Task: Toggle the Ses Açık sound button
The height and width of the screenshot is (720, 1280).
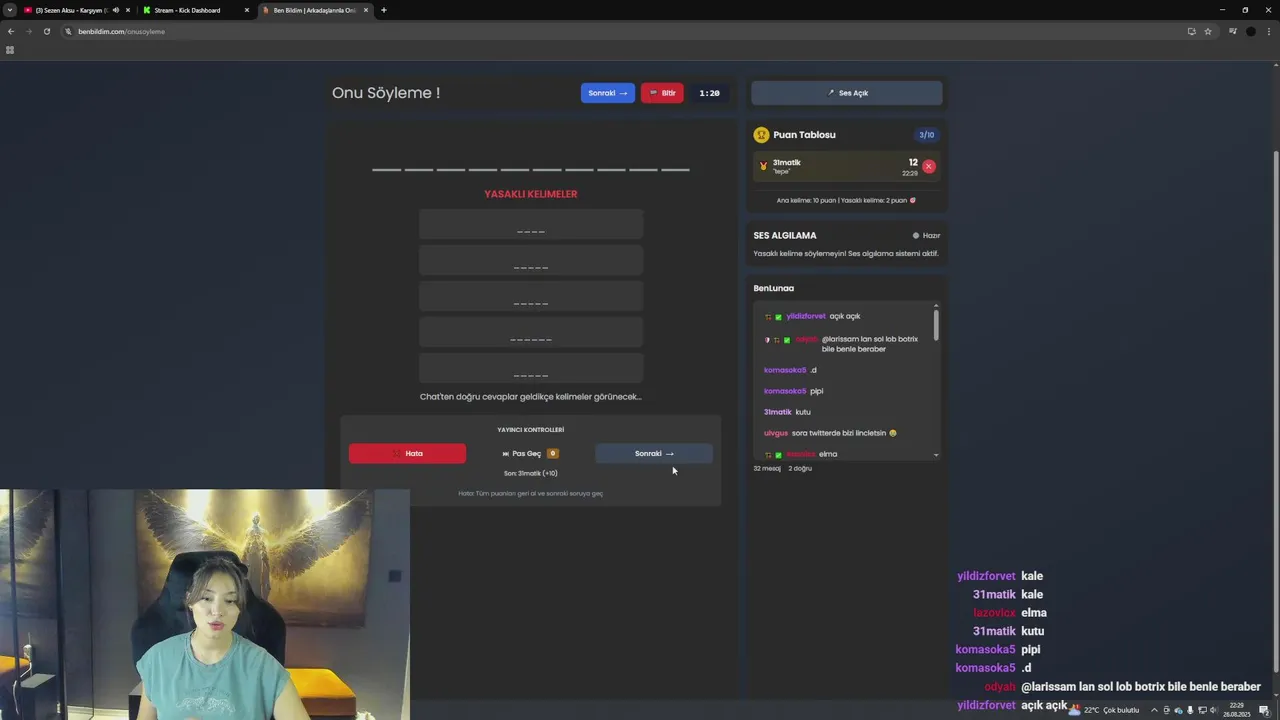Action: click(847, 93)
